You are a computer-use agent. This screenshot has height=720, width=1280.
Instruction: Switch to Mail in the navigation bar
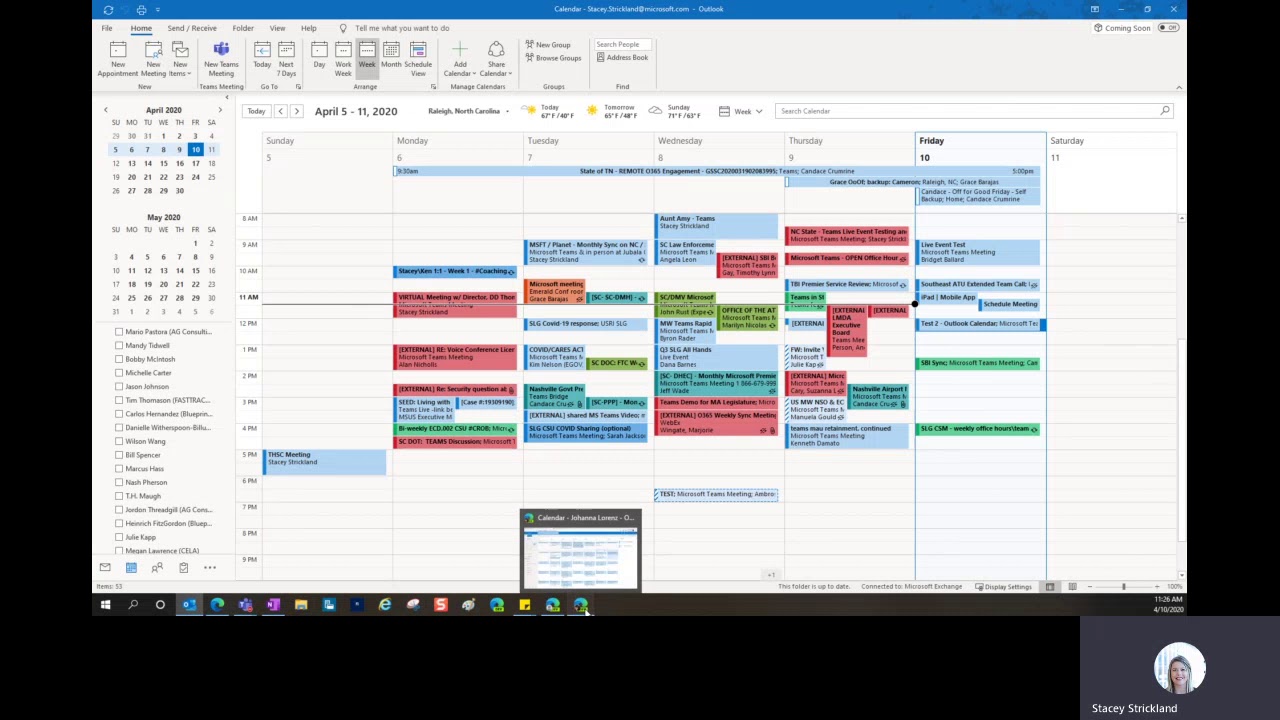pos(105,568)
